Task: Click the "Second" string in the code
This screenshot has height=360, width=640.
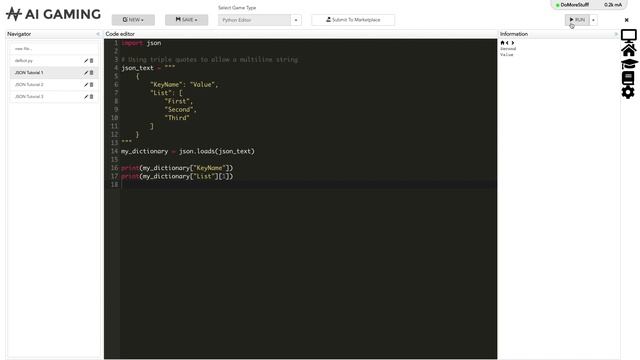Action: (x=180, y=109)
